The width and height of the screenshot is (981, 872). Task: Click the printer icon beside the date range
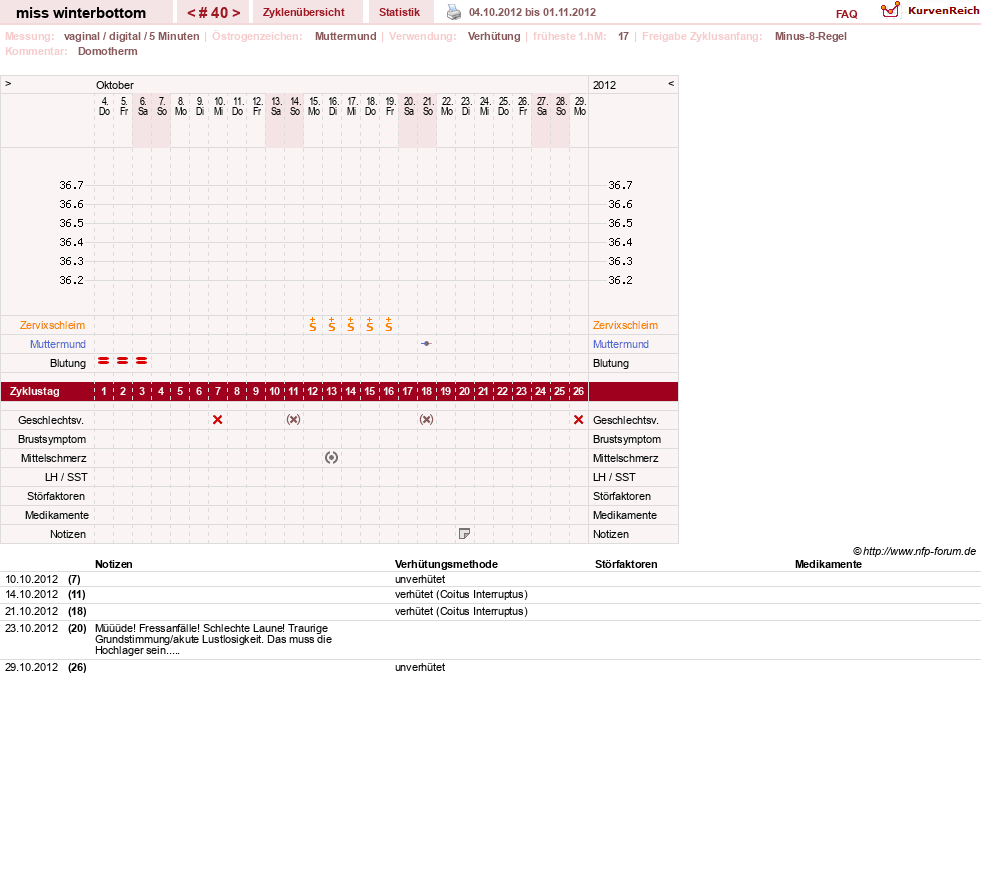(x=454, y=12)
